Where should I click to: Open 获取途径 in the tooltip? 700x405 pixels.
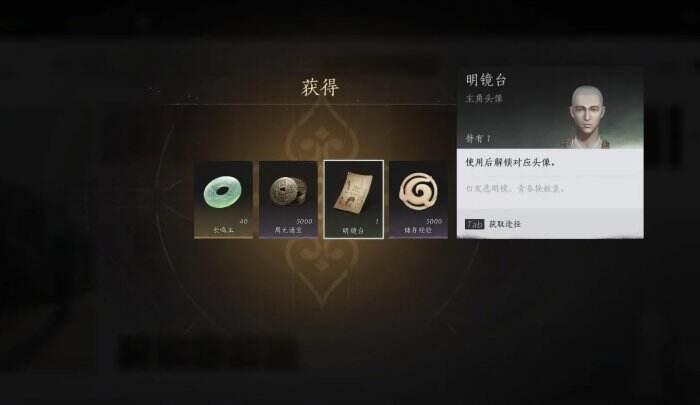coord(505,224)
